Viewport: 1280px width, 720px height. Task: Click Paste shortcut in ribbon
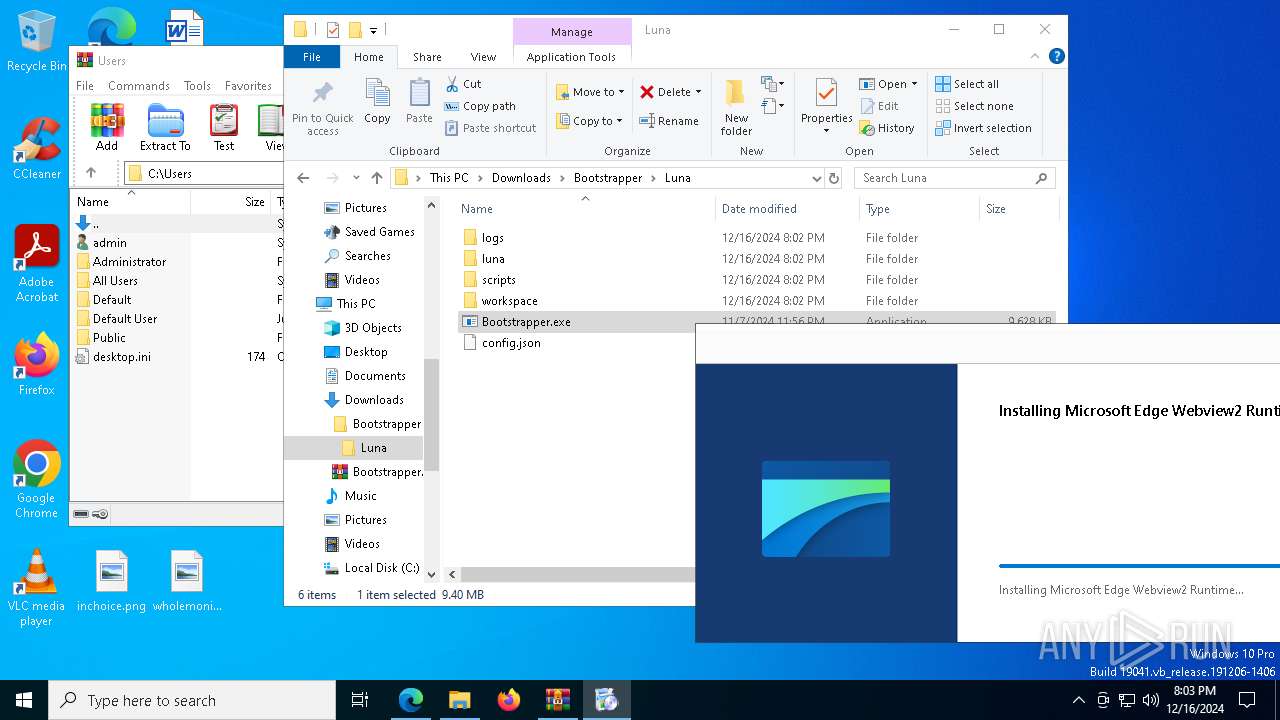[491, 128]
